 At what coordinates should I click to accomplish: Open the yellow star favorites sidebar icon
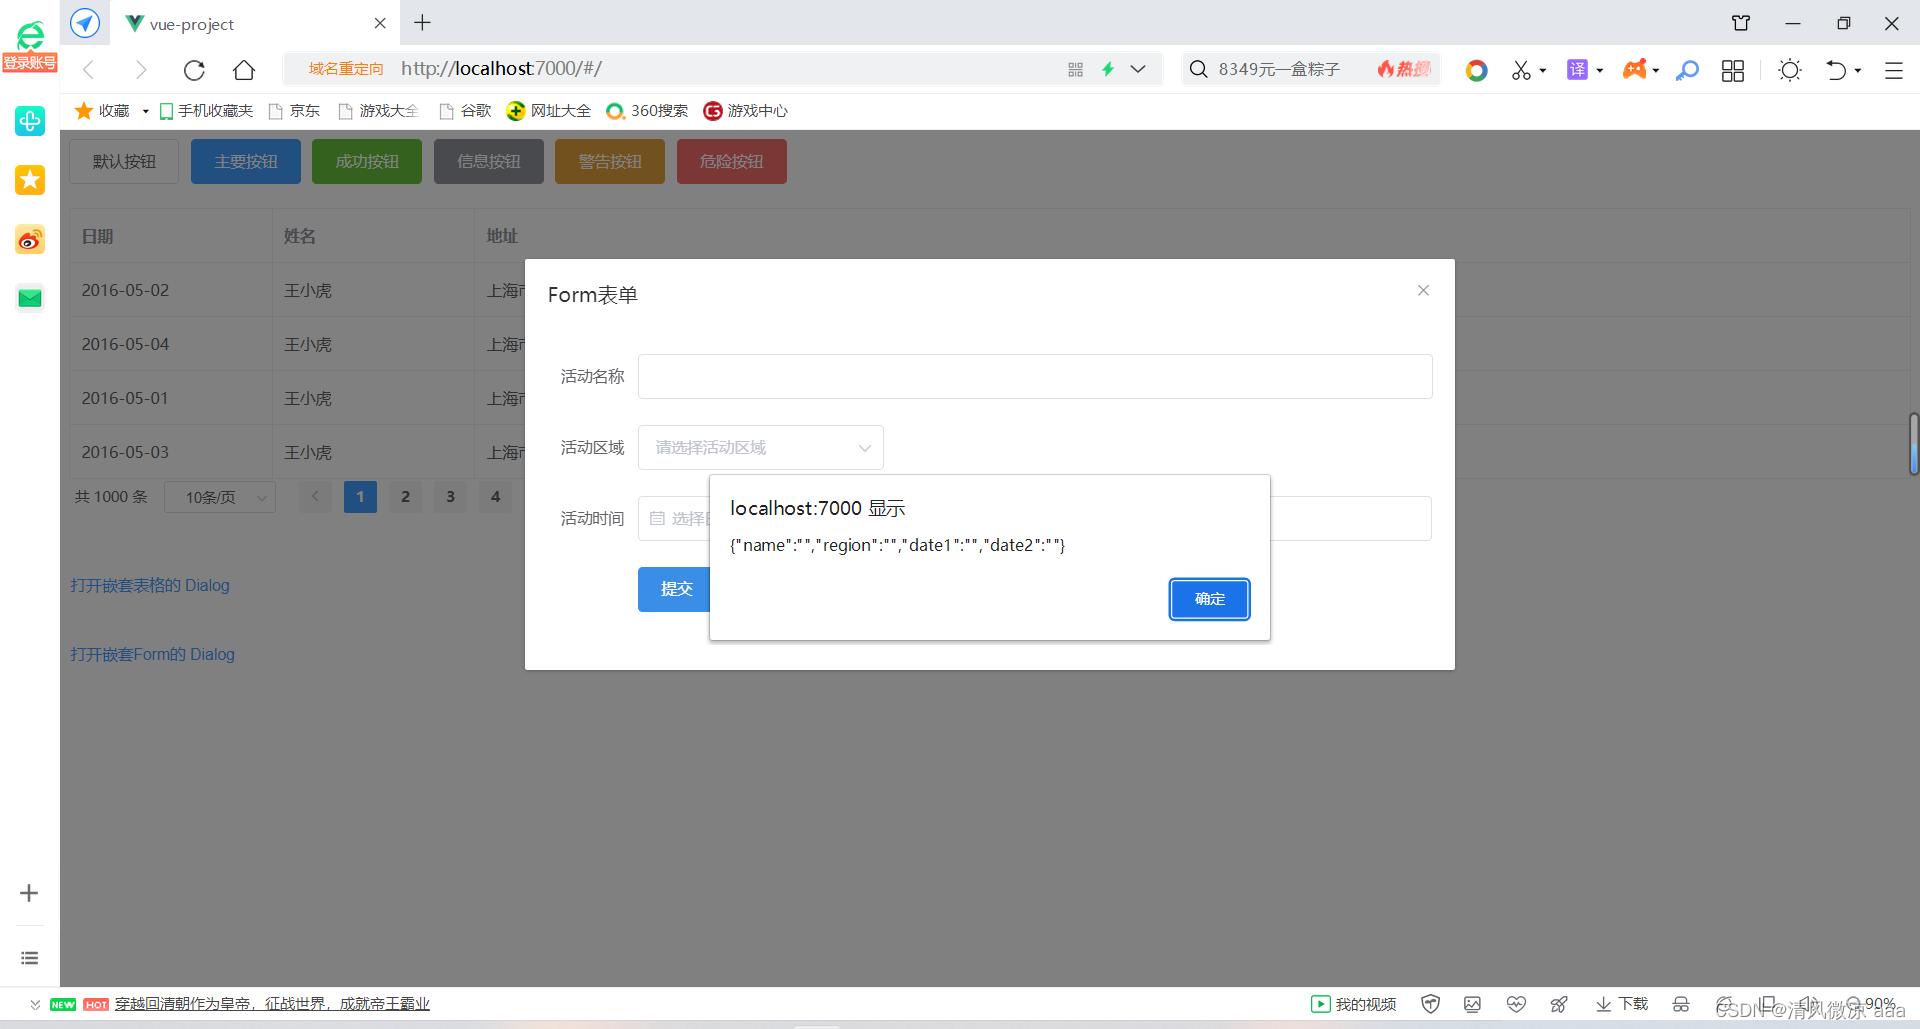(x=30, y=180)
